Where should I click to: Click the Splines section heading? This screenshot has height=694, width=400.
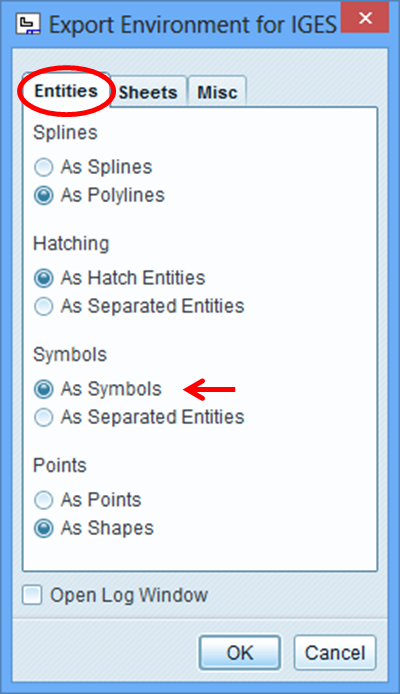click(x=65, y=133)
